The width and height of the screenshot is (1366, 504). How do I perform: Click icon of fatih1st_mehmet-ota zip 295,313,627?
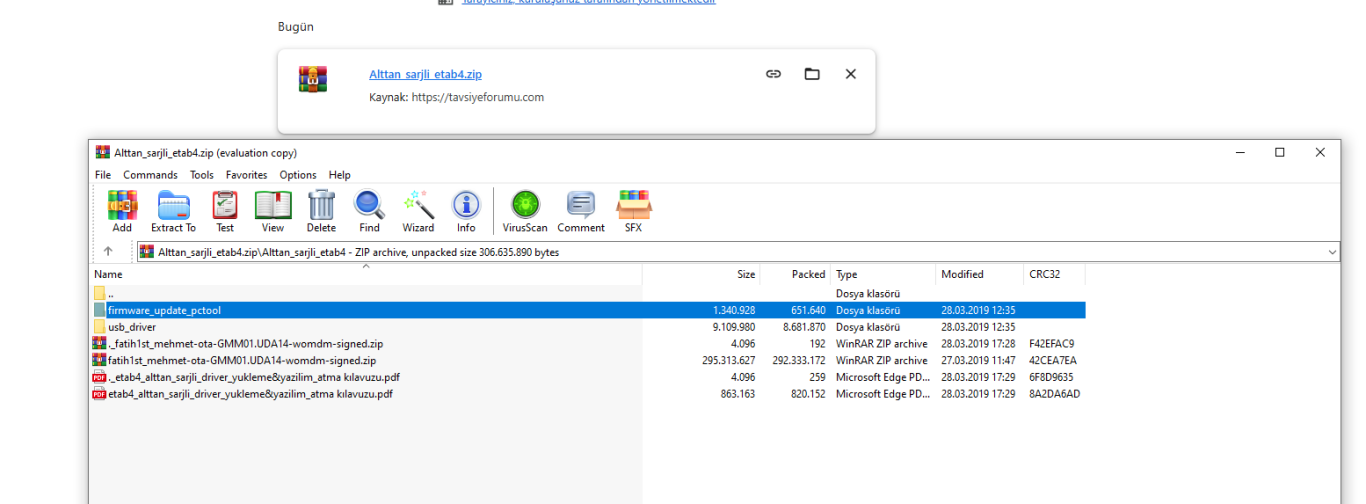pyautogui.click(x=99, y=360)
